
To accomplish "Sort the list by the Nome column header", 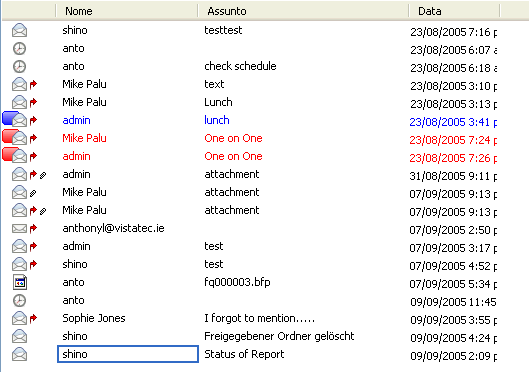I will pos(127,11).
